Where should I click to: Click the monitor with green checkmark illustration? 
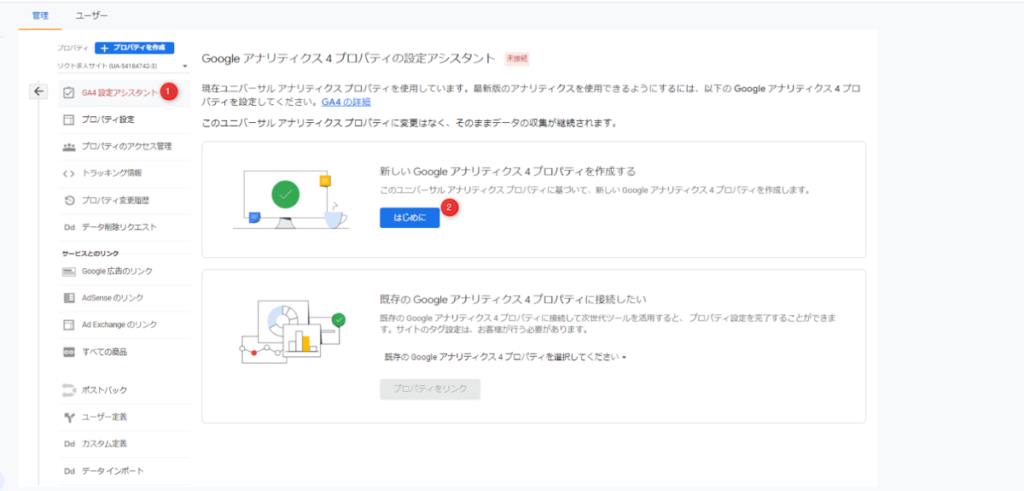(x=291, y=200)
